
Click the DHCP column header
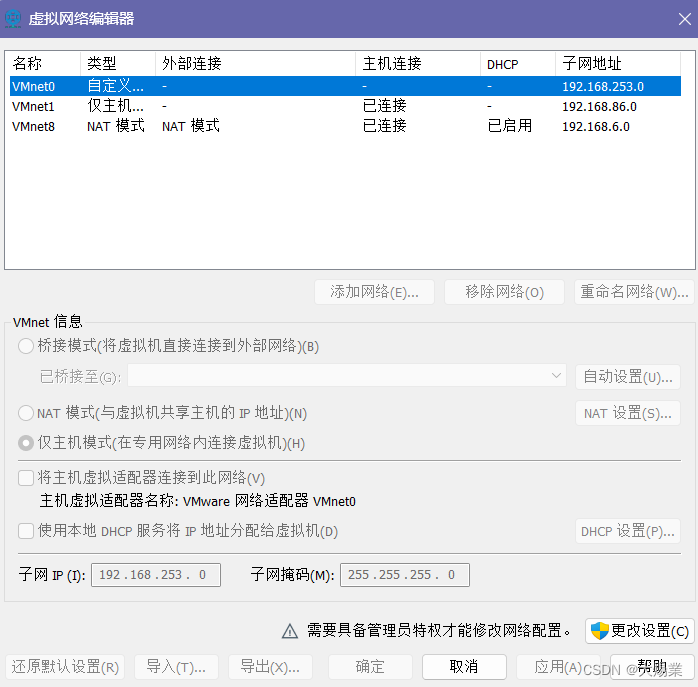[518, 64]
